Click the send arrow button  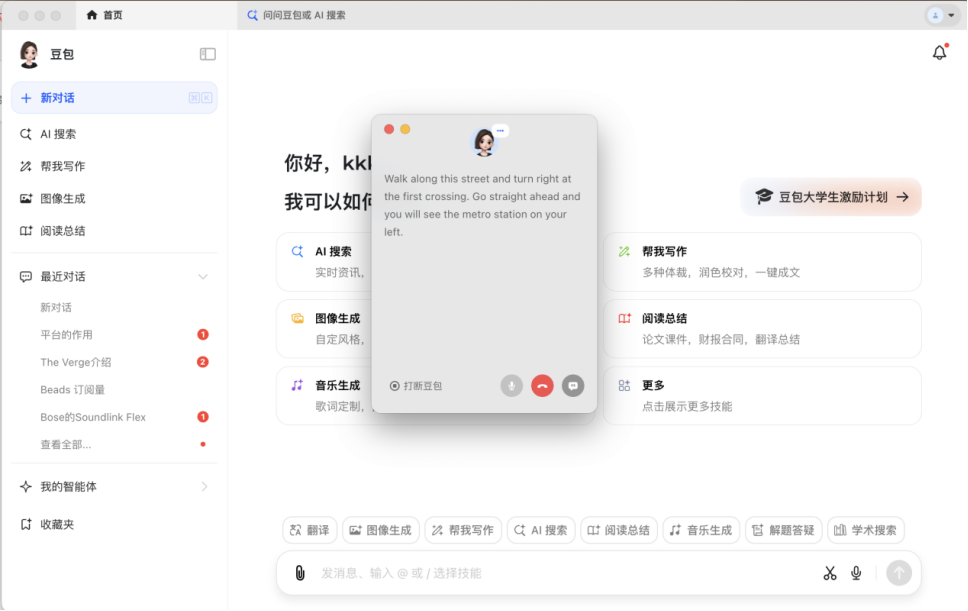tap(899, 573)
